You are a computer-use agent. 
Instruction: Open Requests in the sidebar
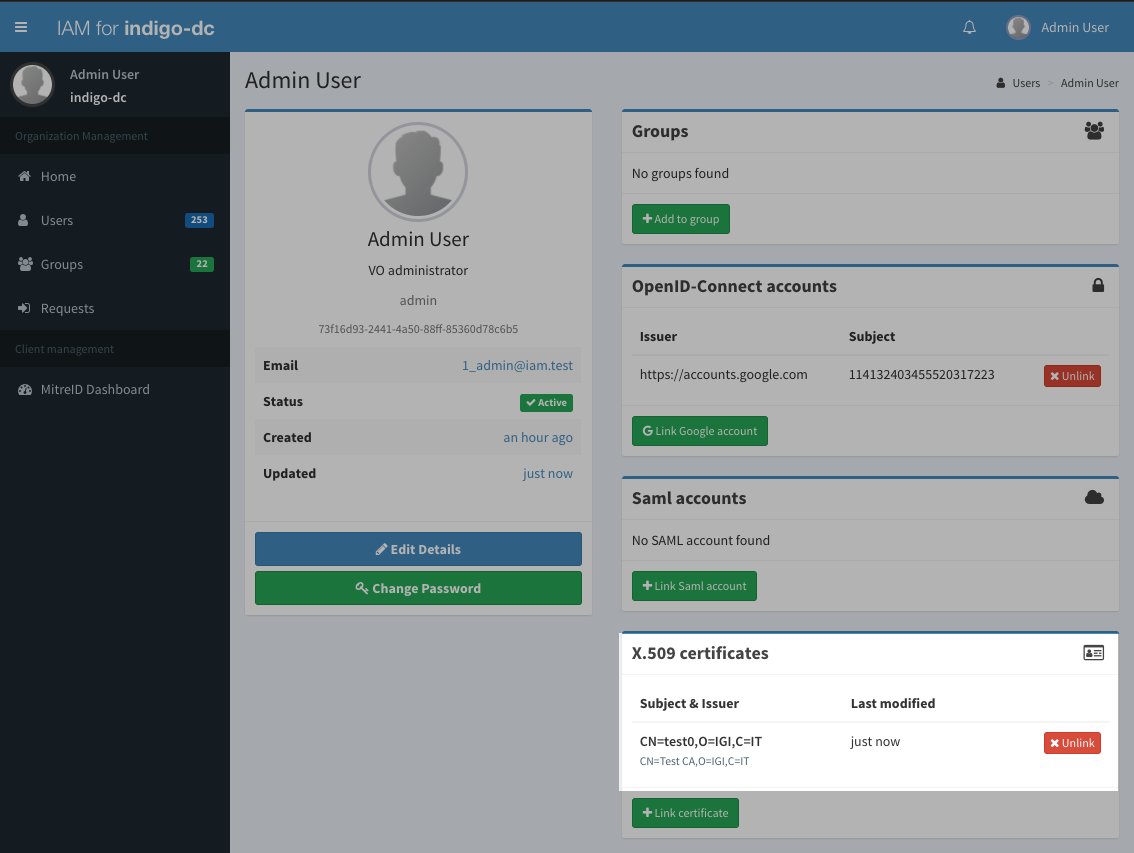click(x=67, y=309)
